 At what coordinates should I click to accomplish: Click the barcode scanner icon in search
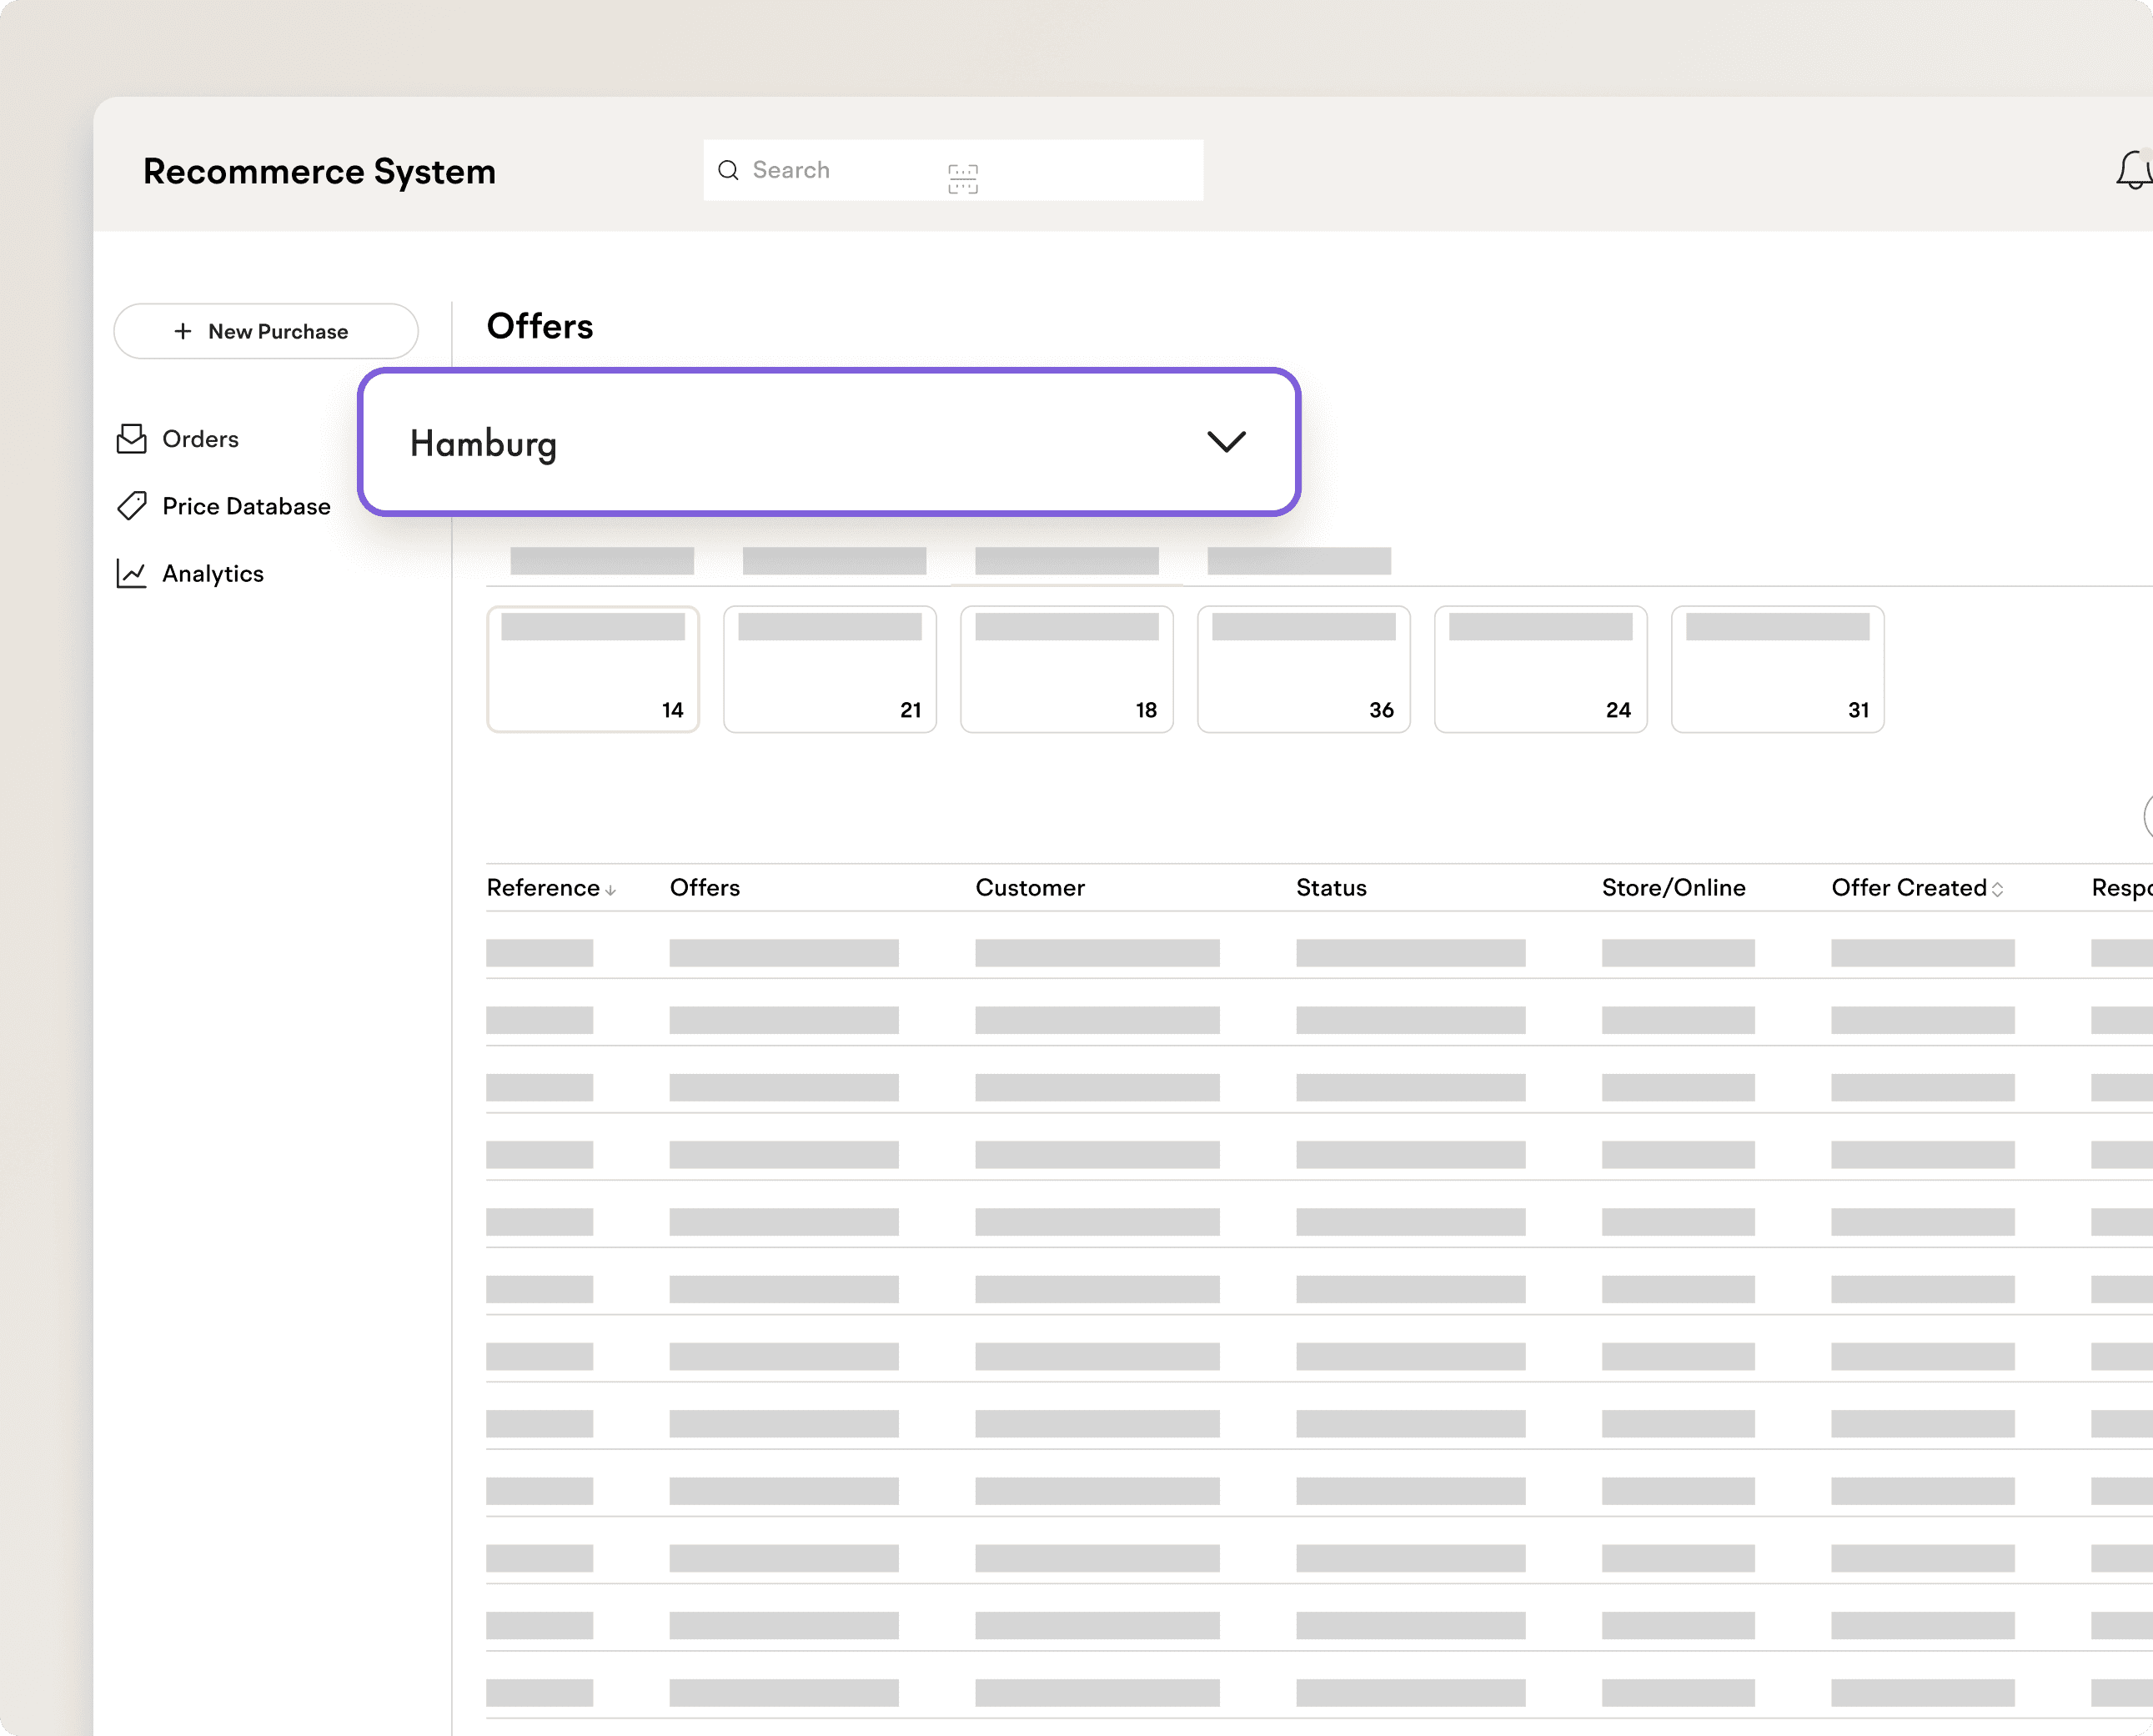coord(962,179)
